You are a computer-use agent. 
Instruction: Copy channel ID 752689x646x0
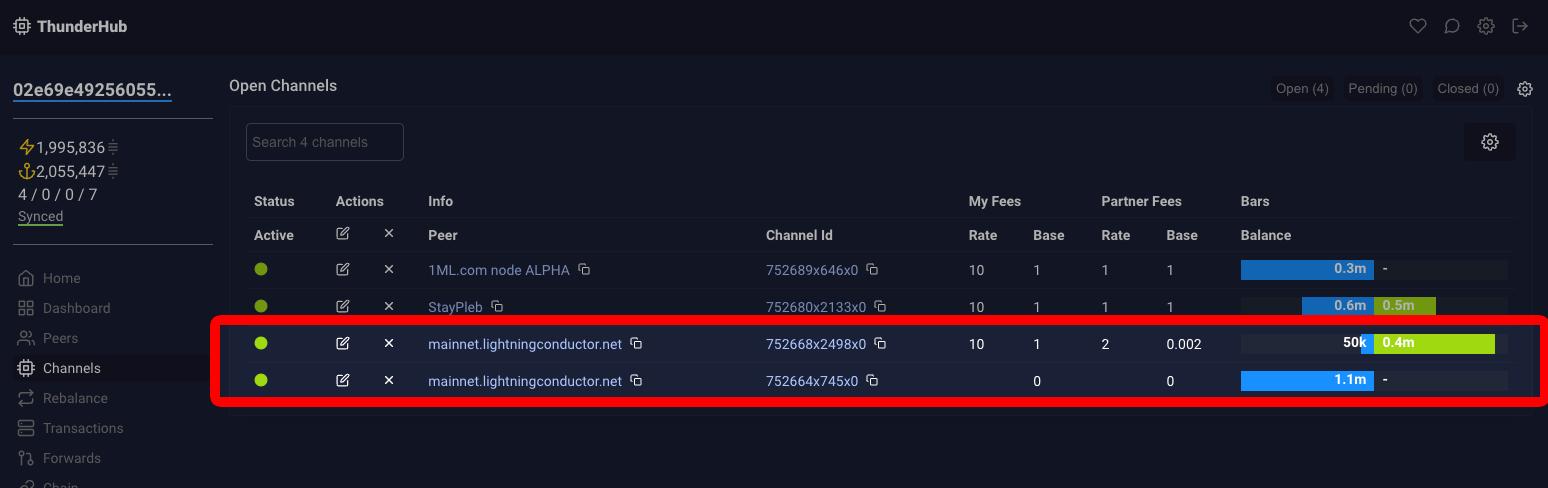tap(872, 269)
